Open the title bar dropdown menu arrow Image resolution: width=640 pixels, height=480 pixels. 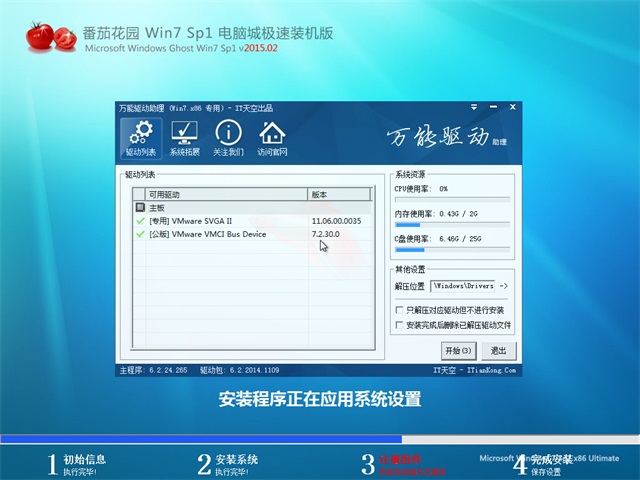[474, 107]
